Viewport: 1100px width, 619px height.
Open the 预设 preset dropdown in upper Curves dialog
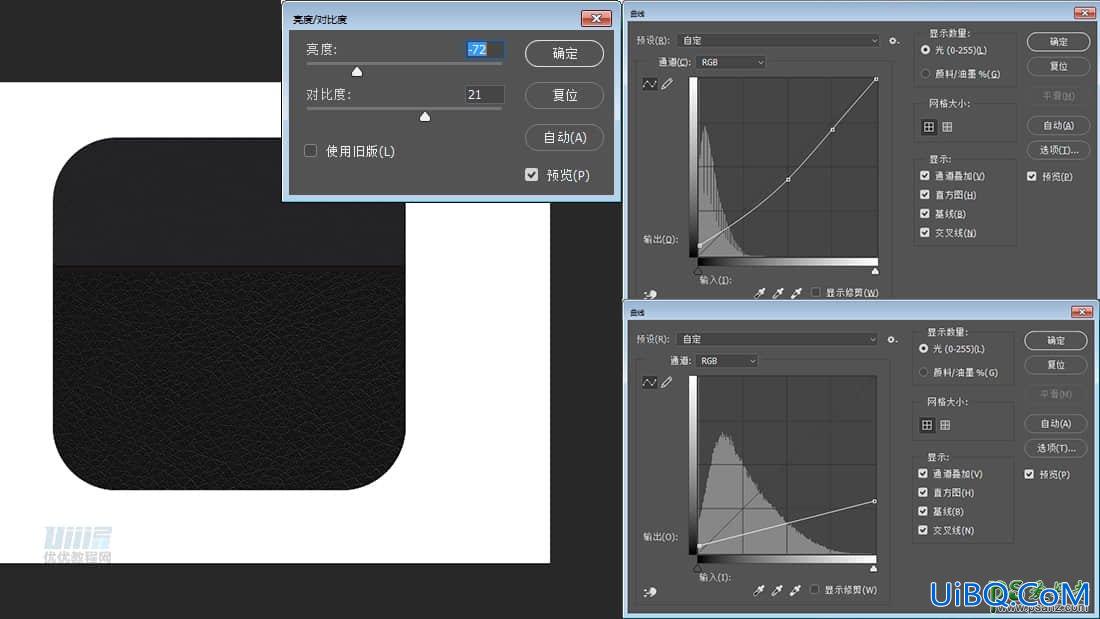tap(779, 41)
